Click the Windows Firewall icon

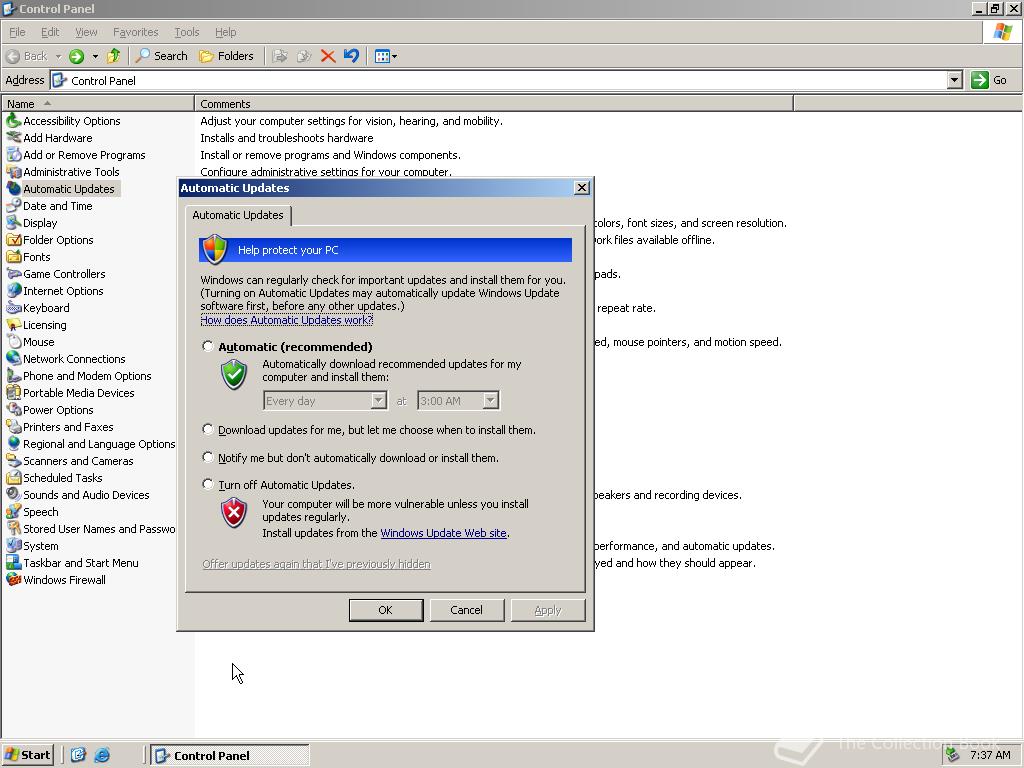[13, 579]
